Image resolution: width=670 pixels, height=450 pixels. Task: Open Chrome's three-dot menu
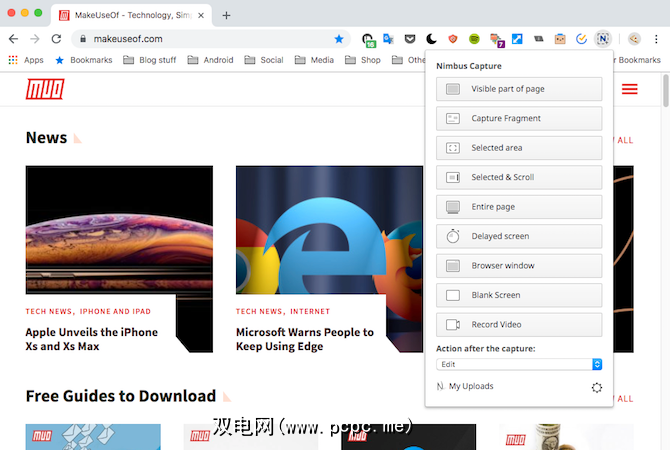pyautogui.click(x=656, y=39)
